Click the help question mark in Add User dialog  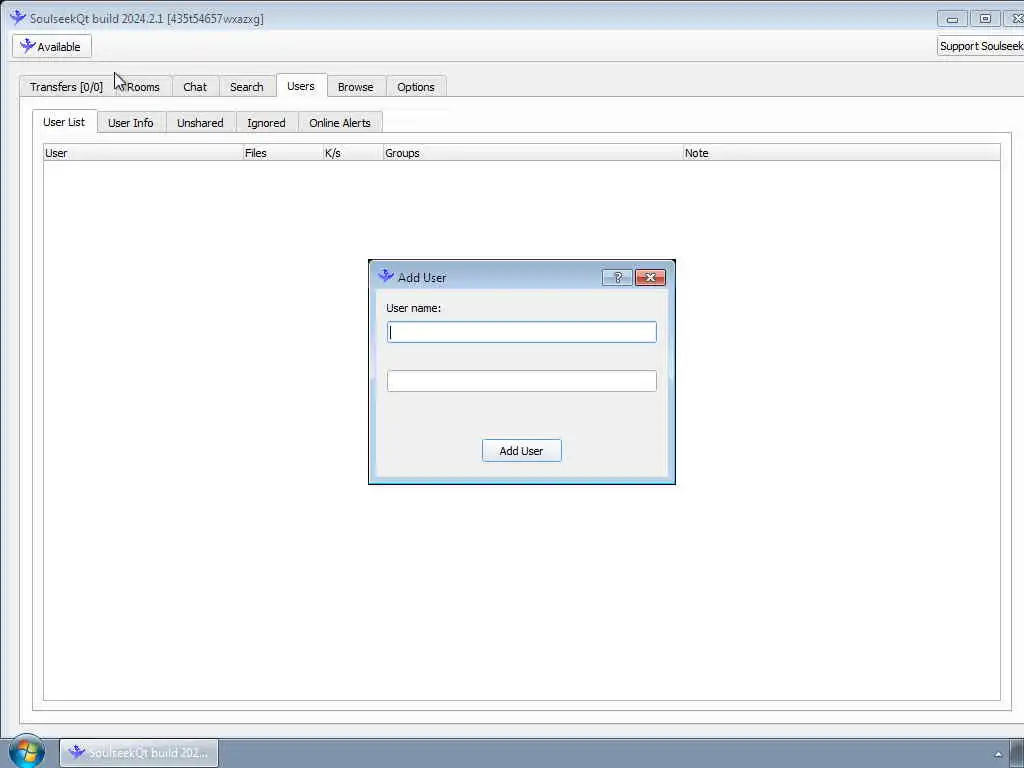tap(617, 278)
